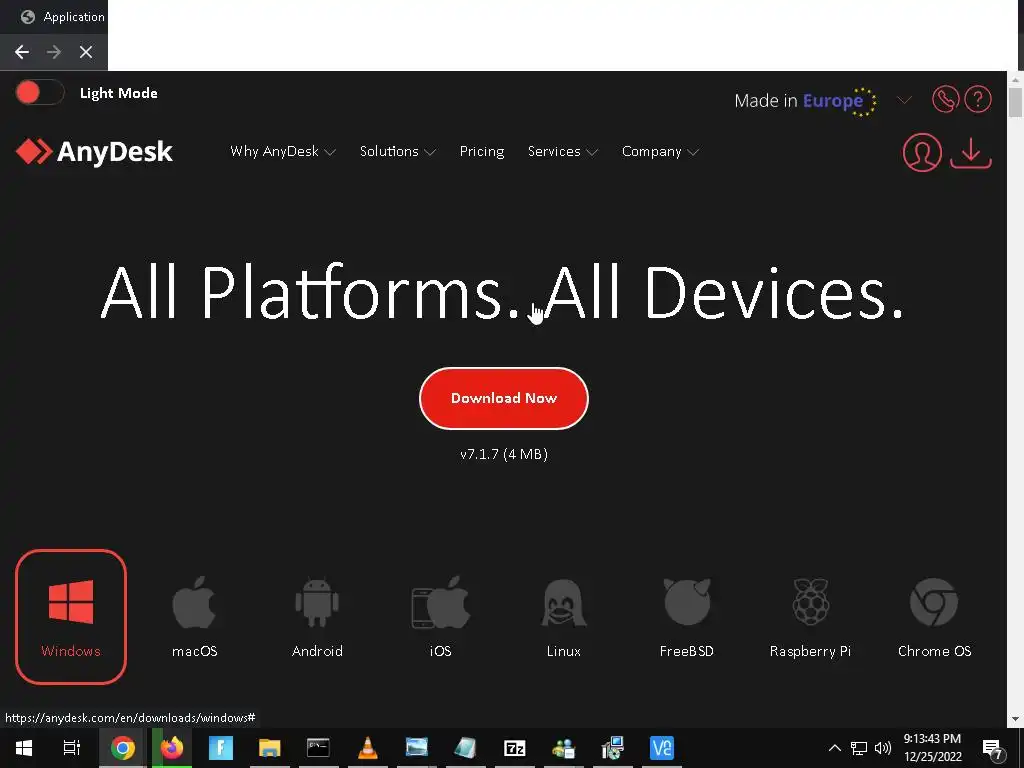Open the Pricing page
The height and width of the screenshot is (768, 1024).
(482, 152)
